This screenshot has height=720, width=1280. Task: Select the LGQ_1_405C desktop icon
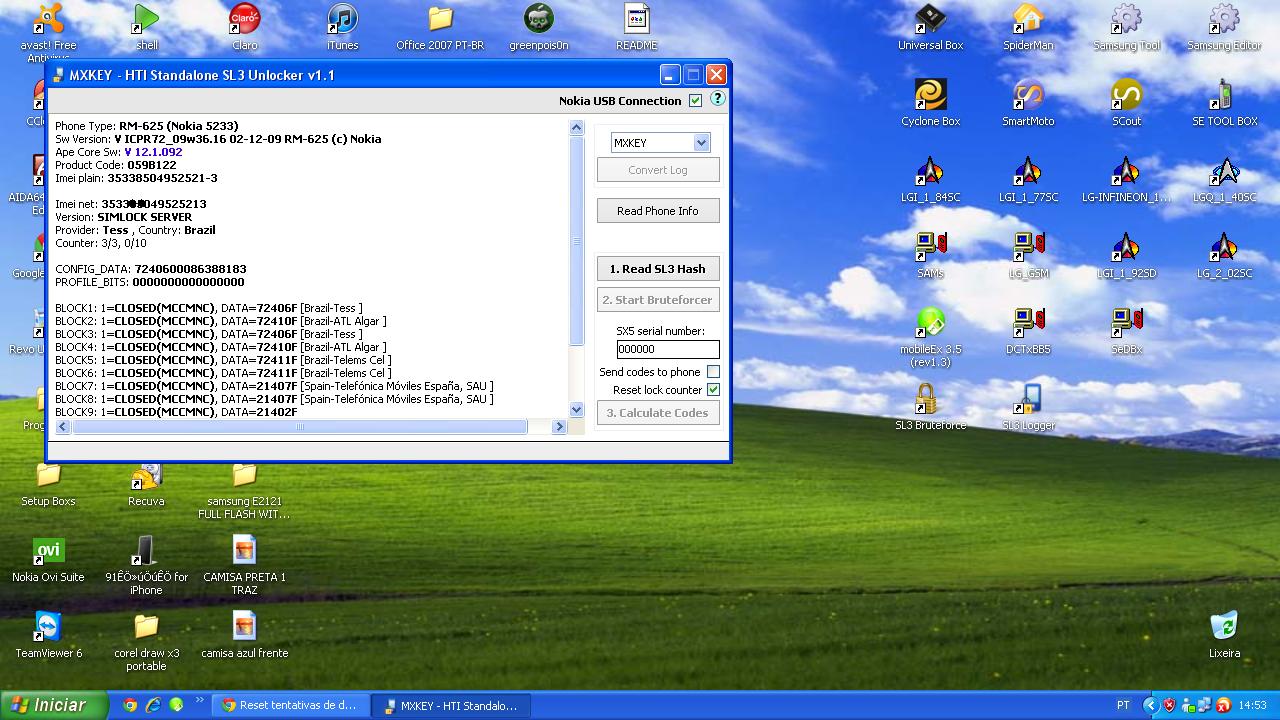click(1224, 179)
